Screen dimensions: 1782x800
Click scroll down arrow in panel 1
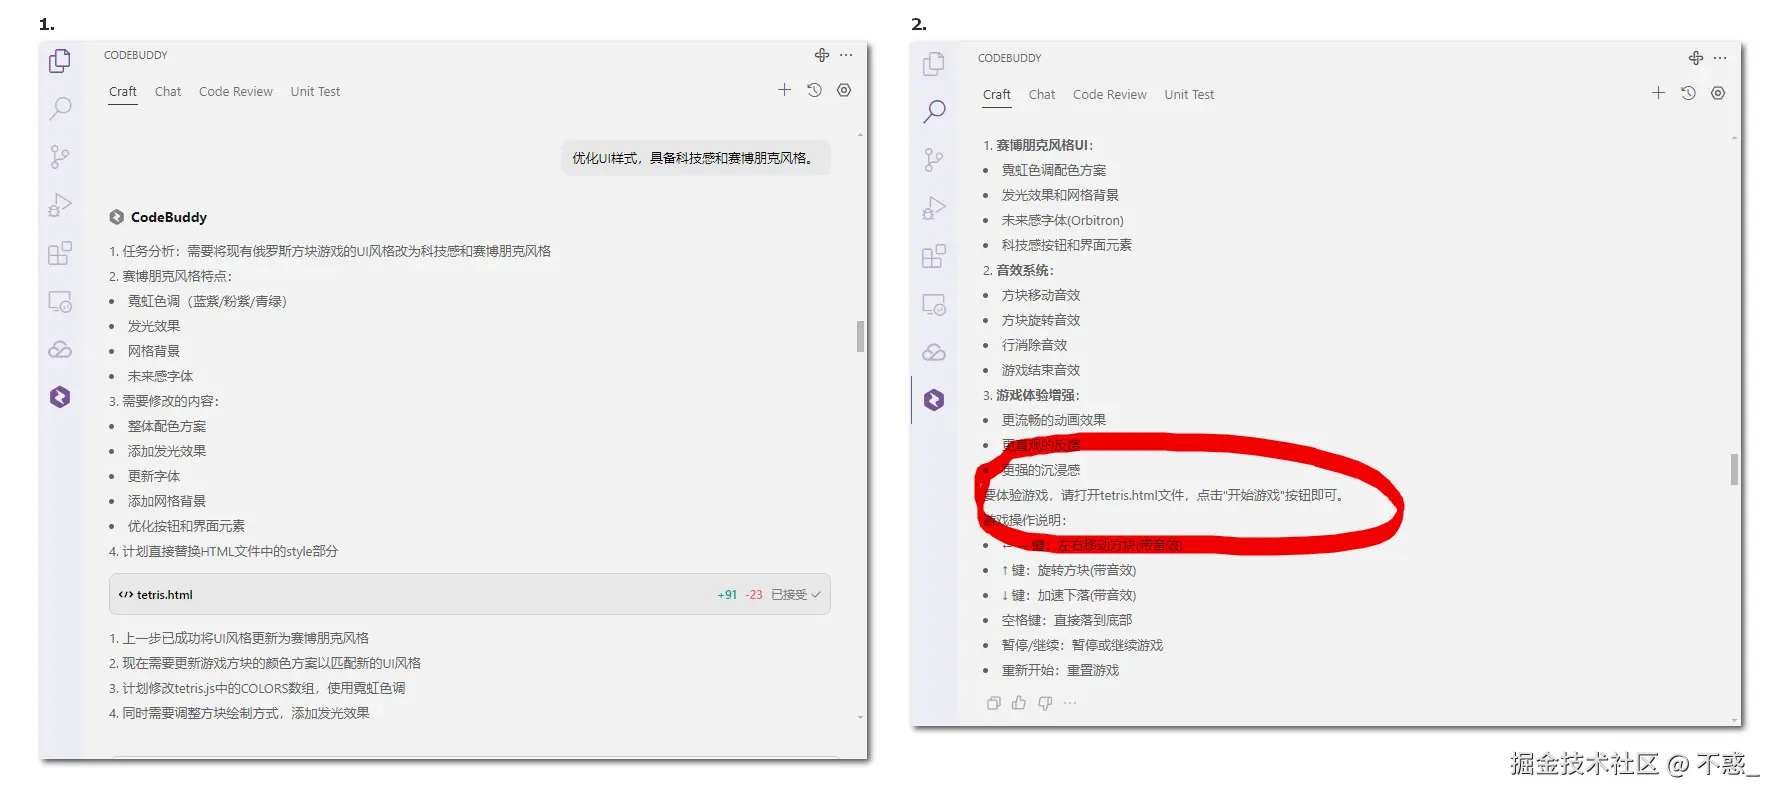click(860, 717)
